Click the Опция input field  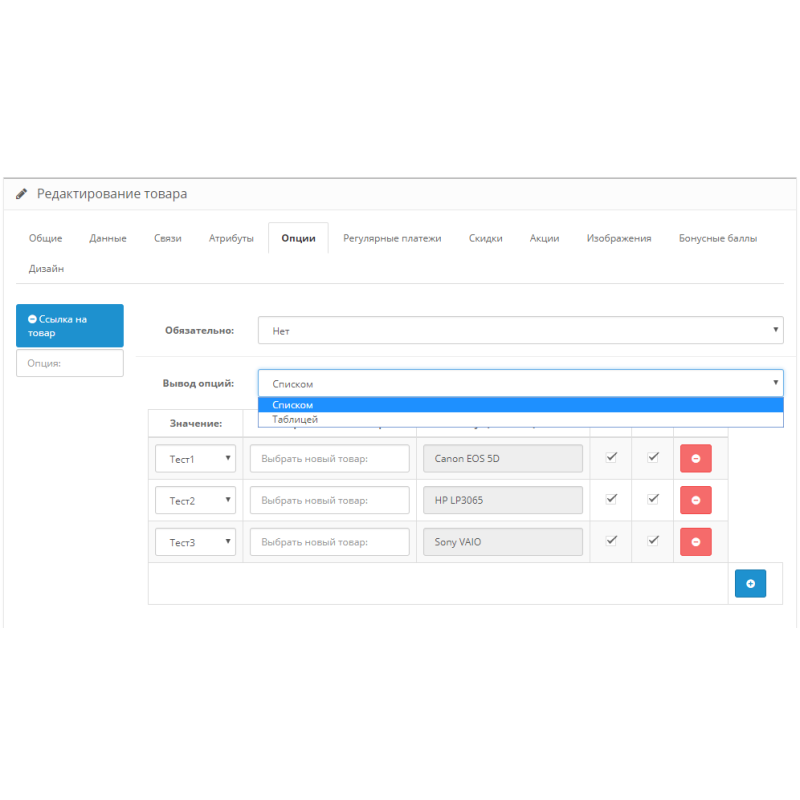point(70,363)
